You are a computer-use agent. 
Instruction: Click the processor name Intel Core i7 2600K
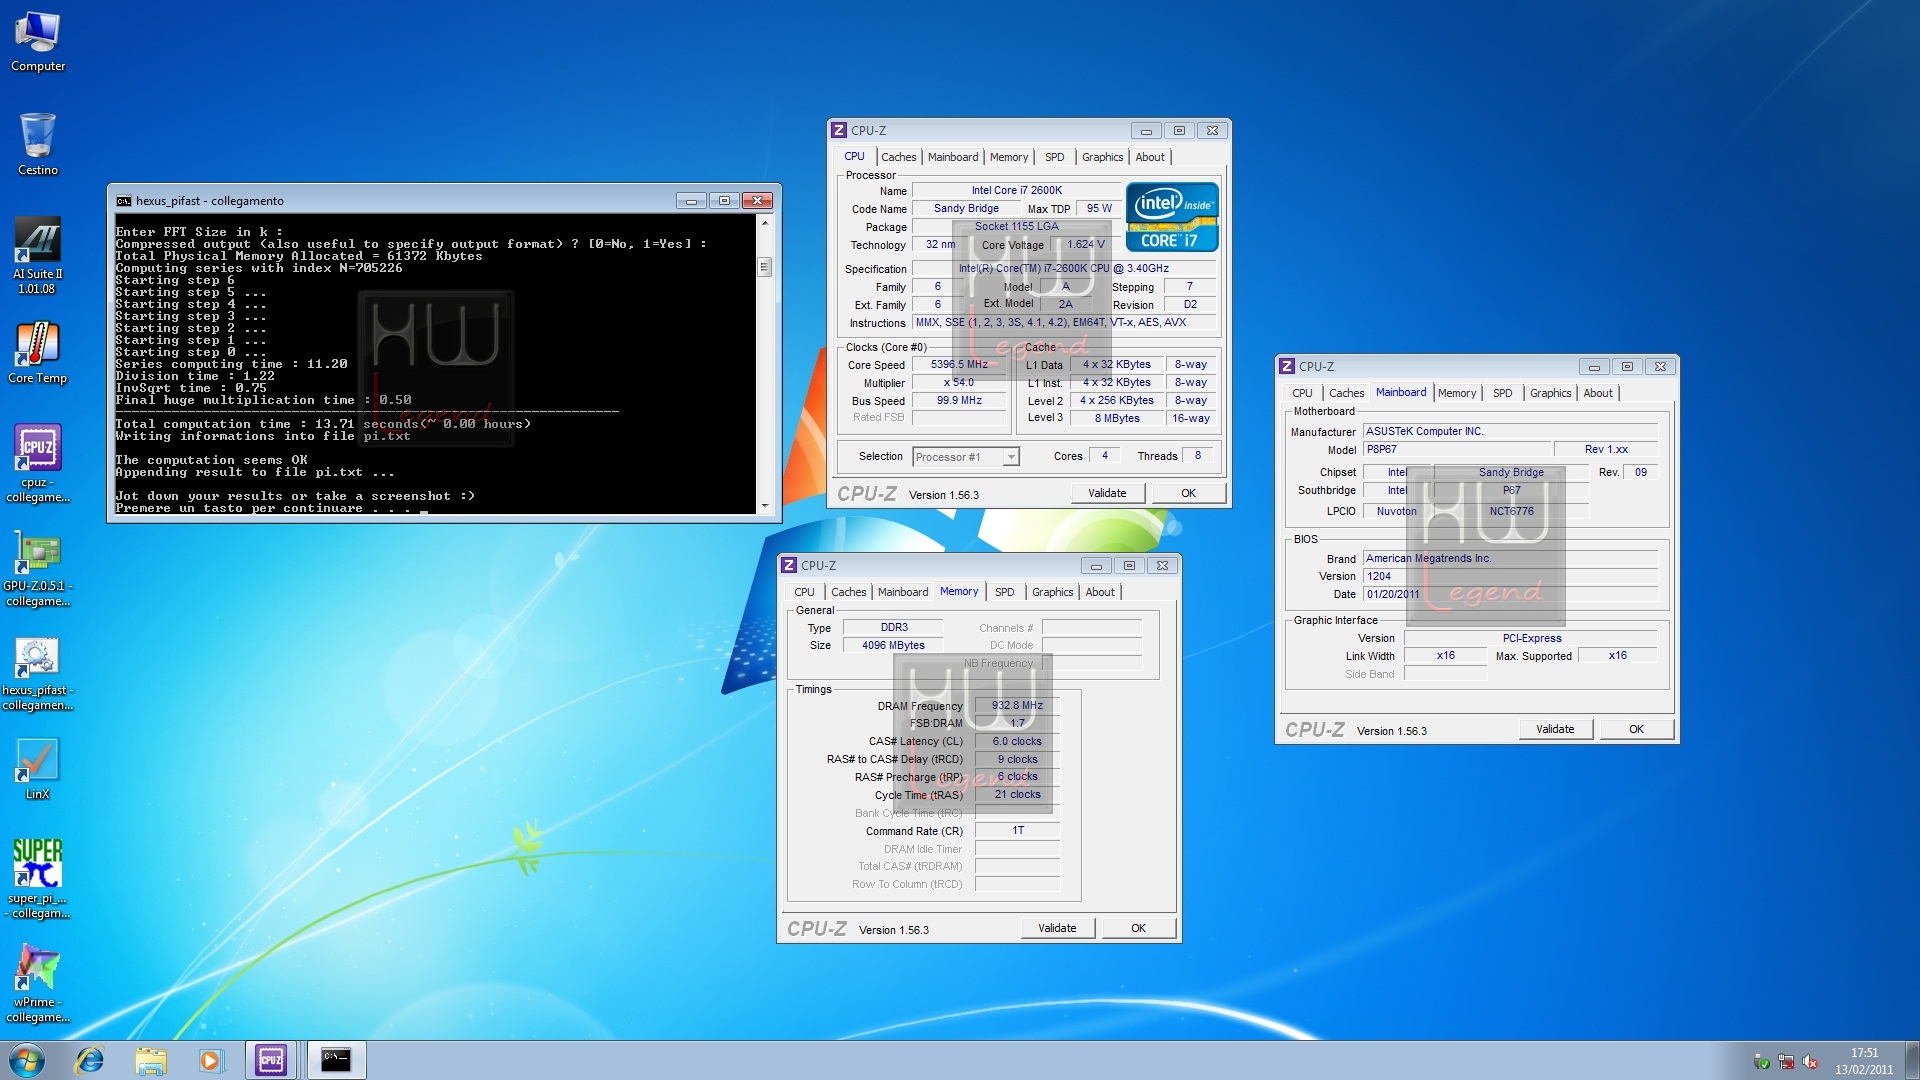point(1016,190)
